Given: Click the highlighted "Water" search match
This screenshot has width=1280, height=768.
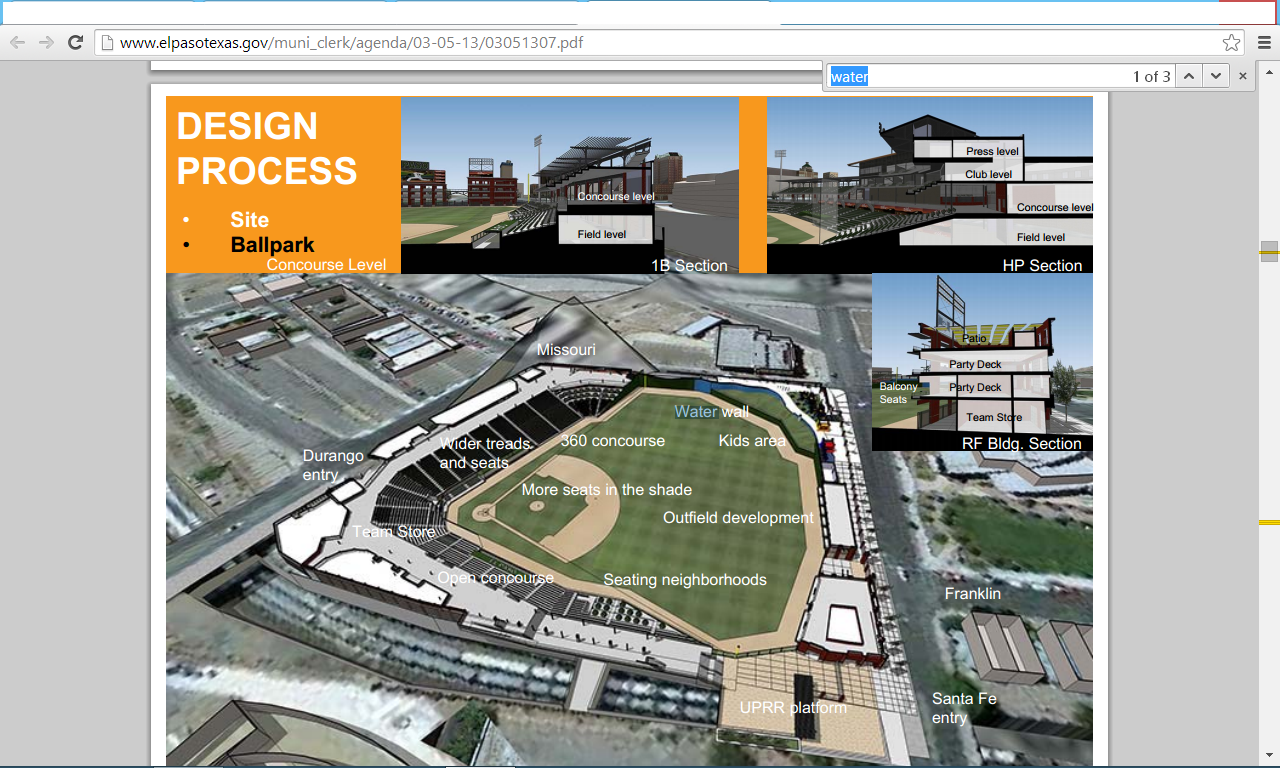Looking at the screenshot, I should click(695, 411).
